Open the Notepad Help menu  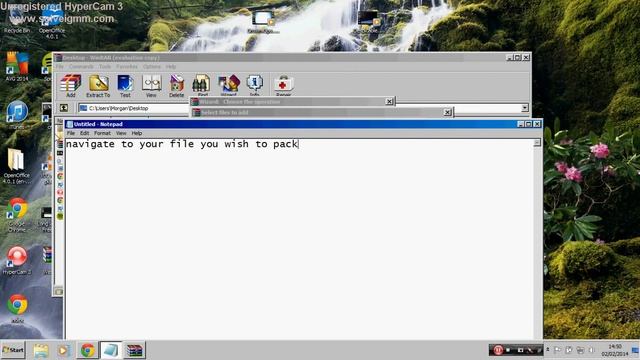137,133
